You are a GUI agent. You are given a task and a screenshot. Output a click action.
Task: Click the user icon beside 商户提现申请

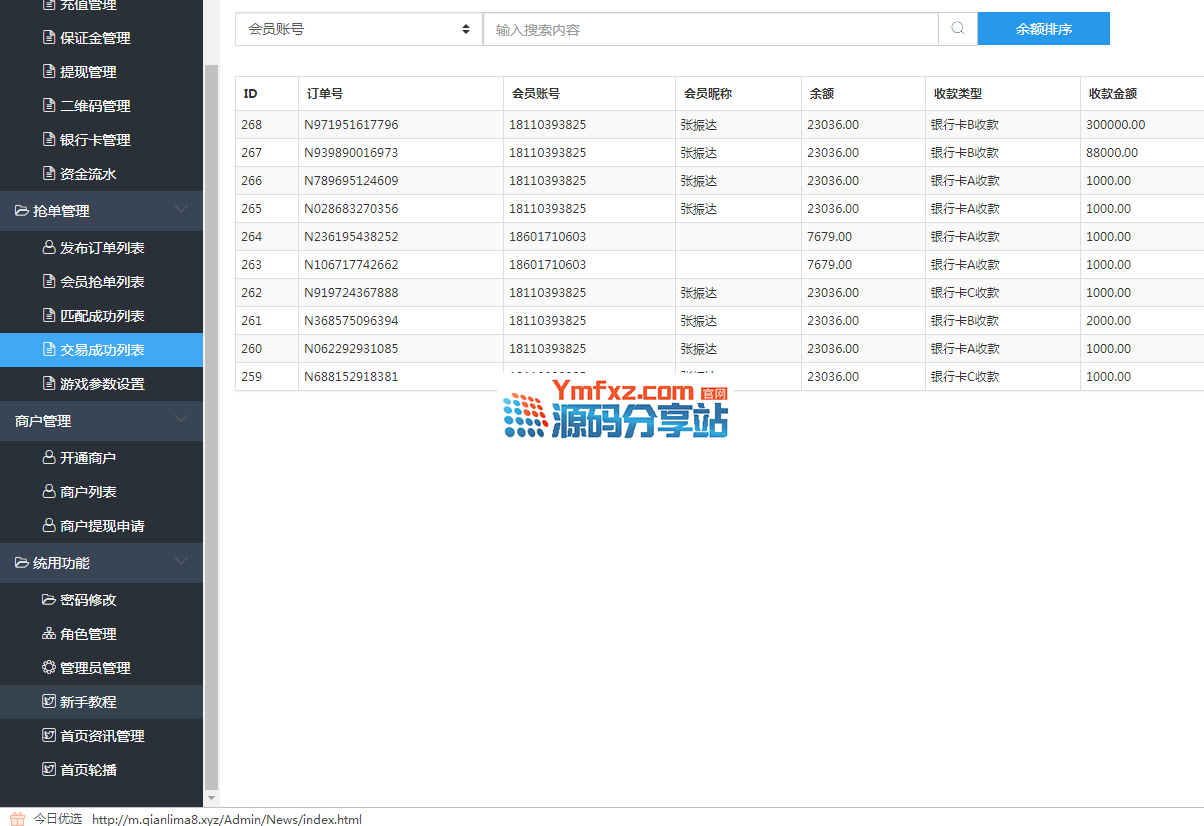pyautogui.click(x=49, y=526)
